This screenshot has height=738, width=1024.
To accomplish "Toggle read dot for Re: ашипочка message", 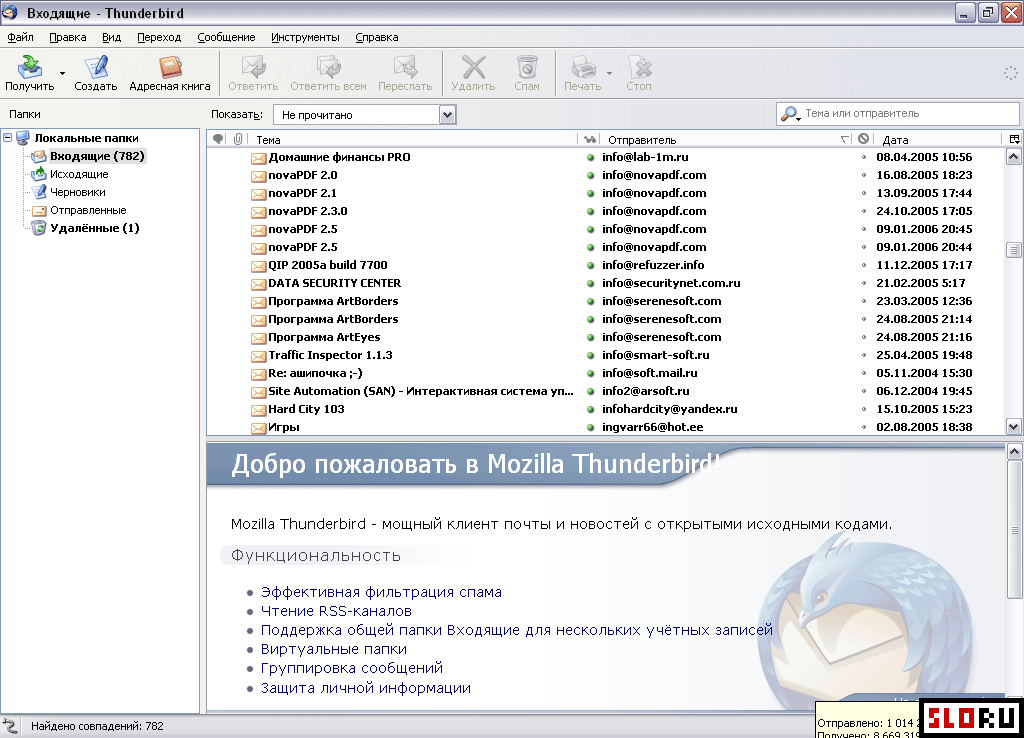I will coord(590,374).
